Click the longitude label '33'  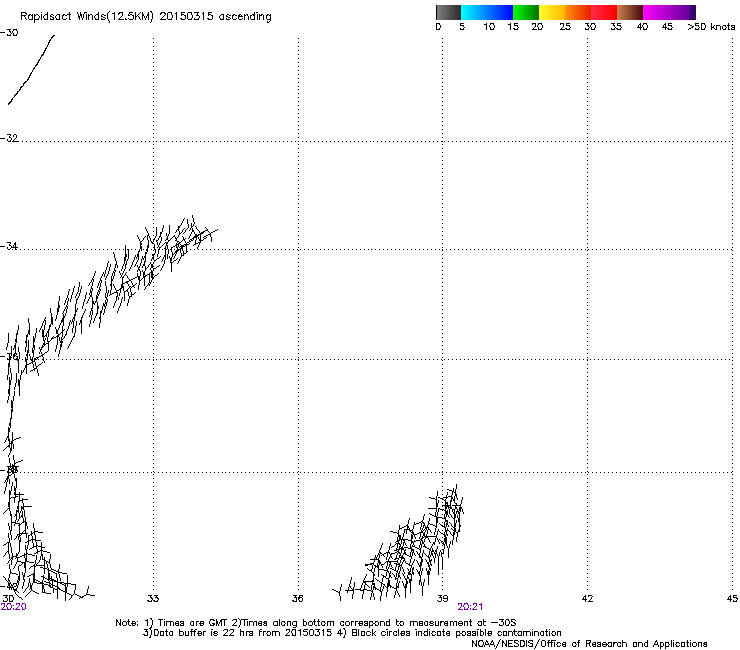pos(153,599)
